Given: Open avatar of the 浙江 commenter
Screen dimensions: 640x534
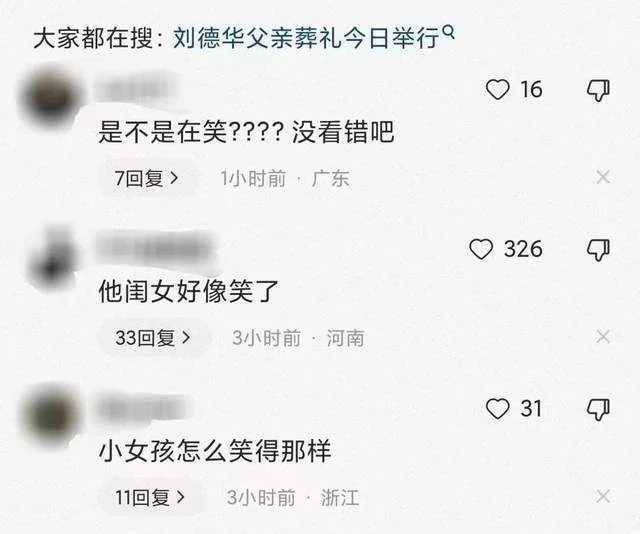Looking at the screenshot, I should tap(52, 416).
